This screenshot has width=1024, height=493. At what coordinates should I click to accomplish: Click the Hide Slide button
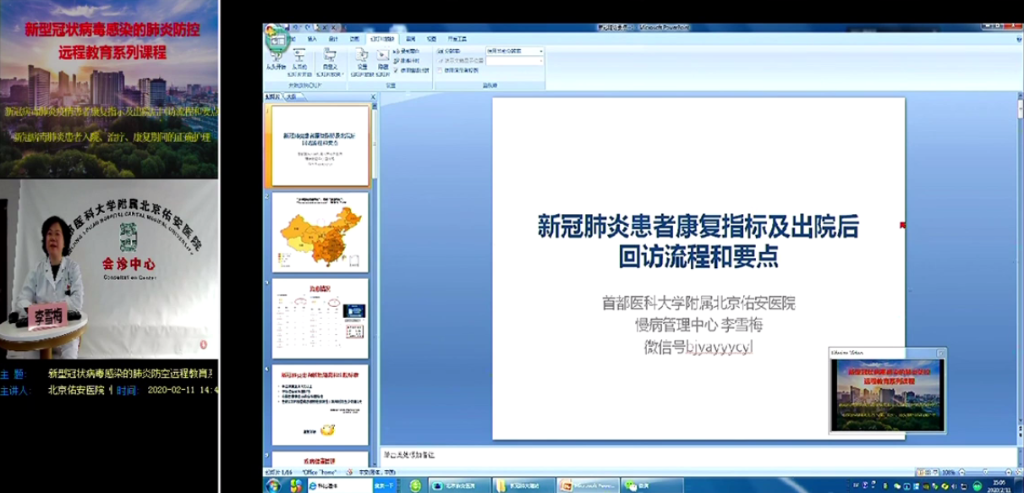point(383,61)
